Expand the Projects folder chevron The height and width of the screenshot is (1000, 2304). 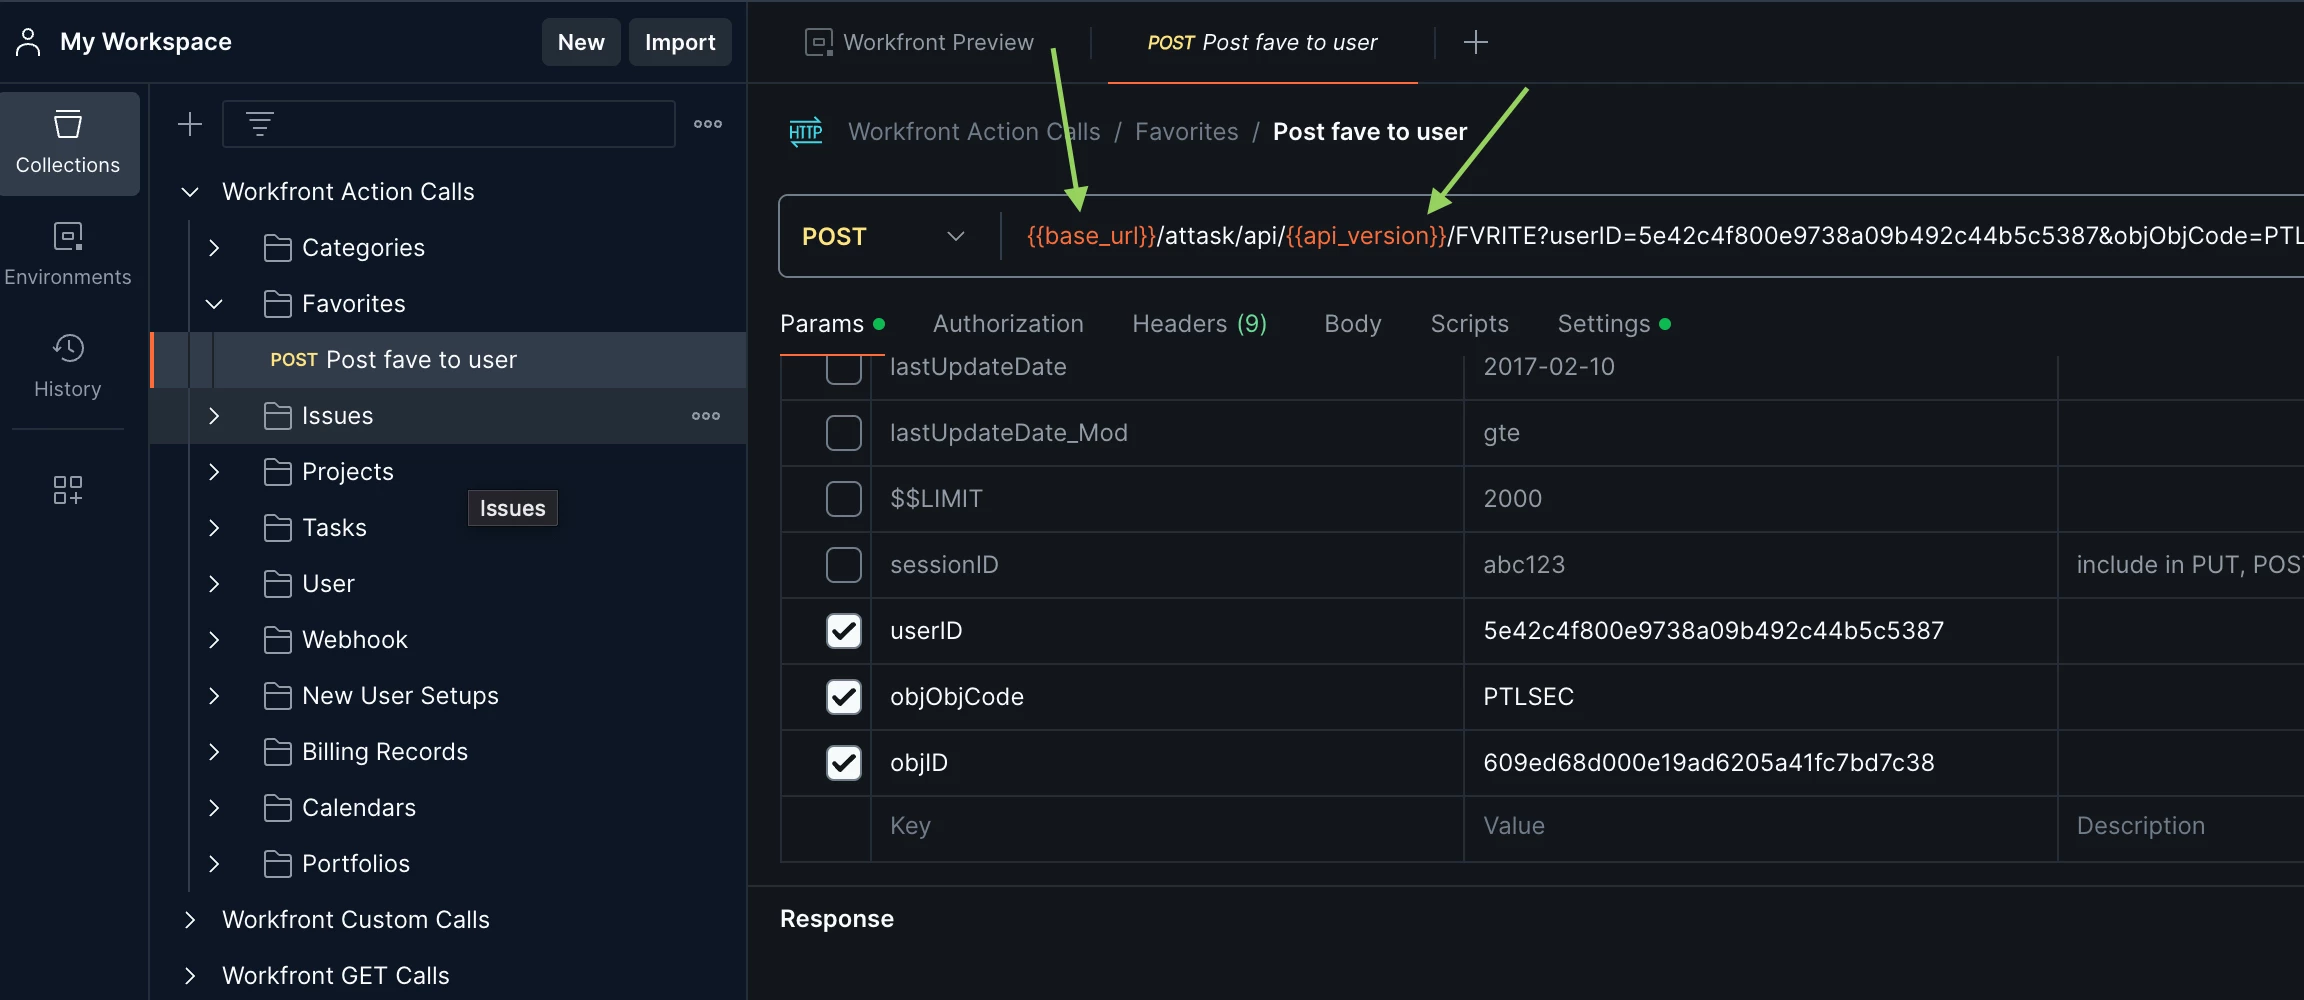coord(214,472)
